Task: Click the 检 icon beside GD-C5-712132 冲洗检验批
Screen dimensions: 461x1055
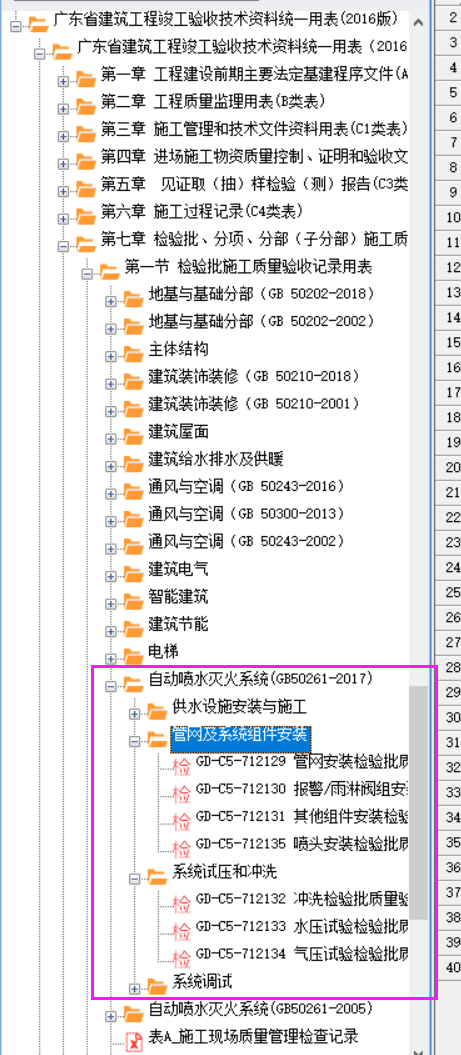Action: [182, 902]
